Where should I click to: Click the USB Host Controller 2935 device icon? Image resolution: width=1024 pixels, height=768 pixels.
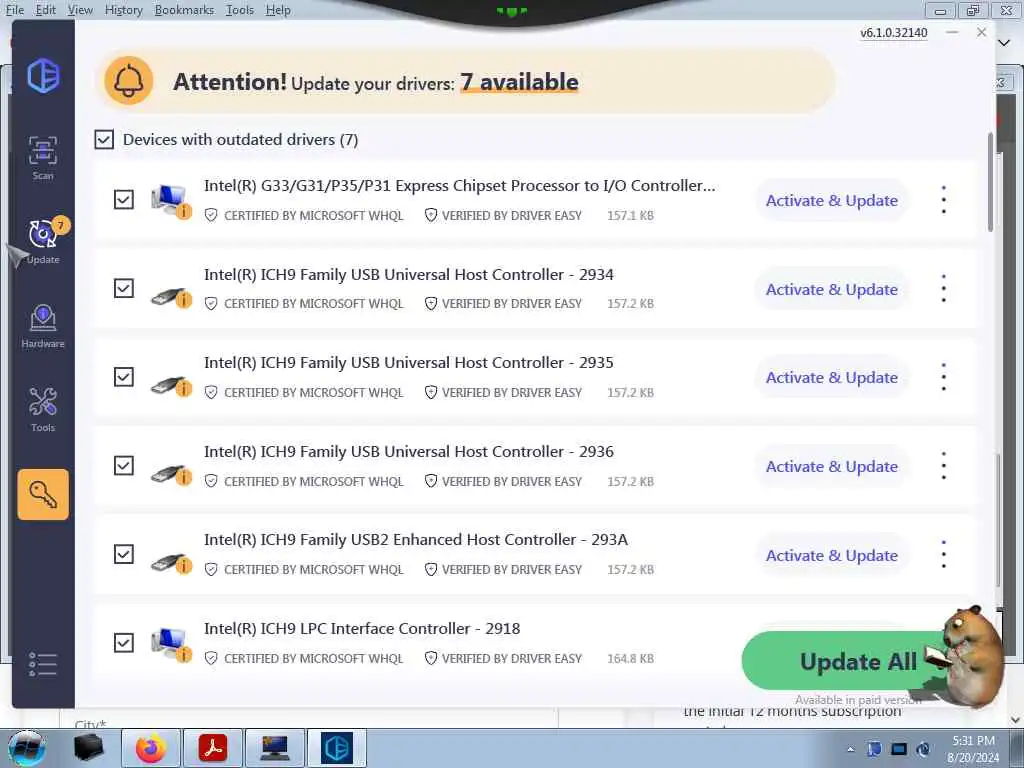point(171,386)
